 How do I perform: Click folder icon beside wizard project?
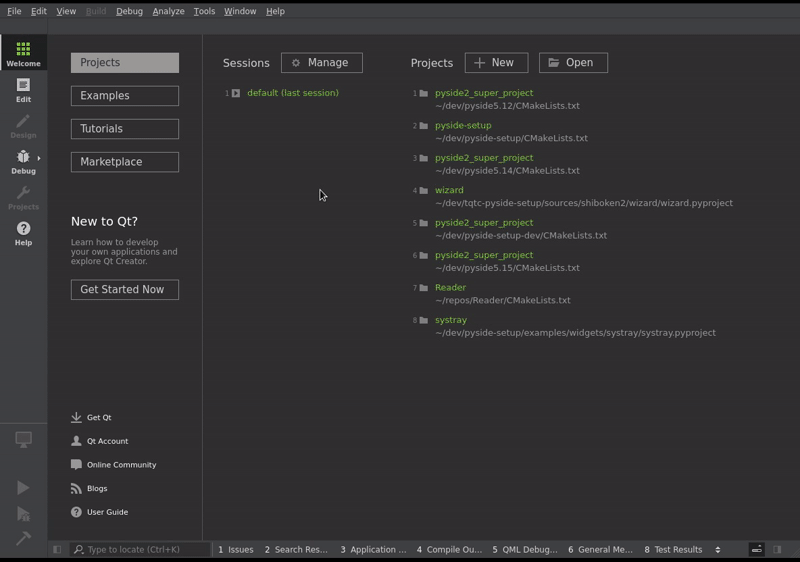click(423, 190)
